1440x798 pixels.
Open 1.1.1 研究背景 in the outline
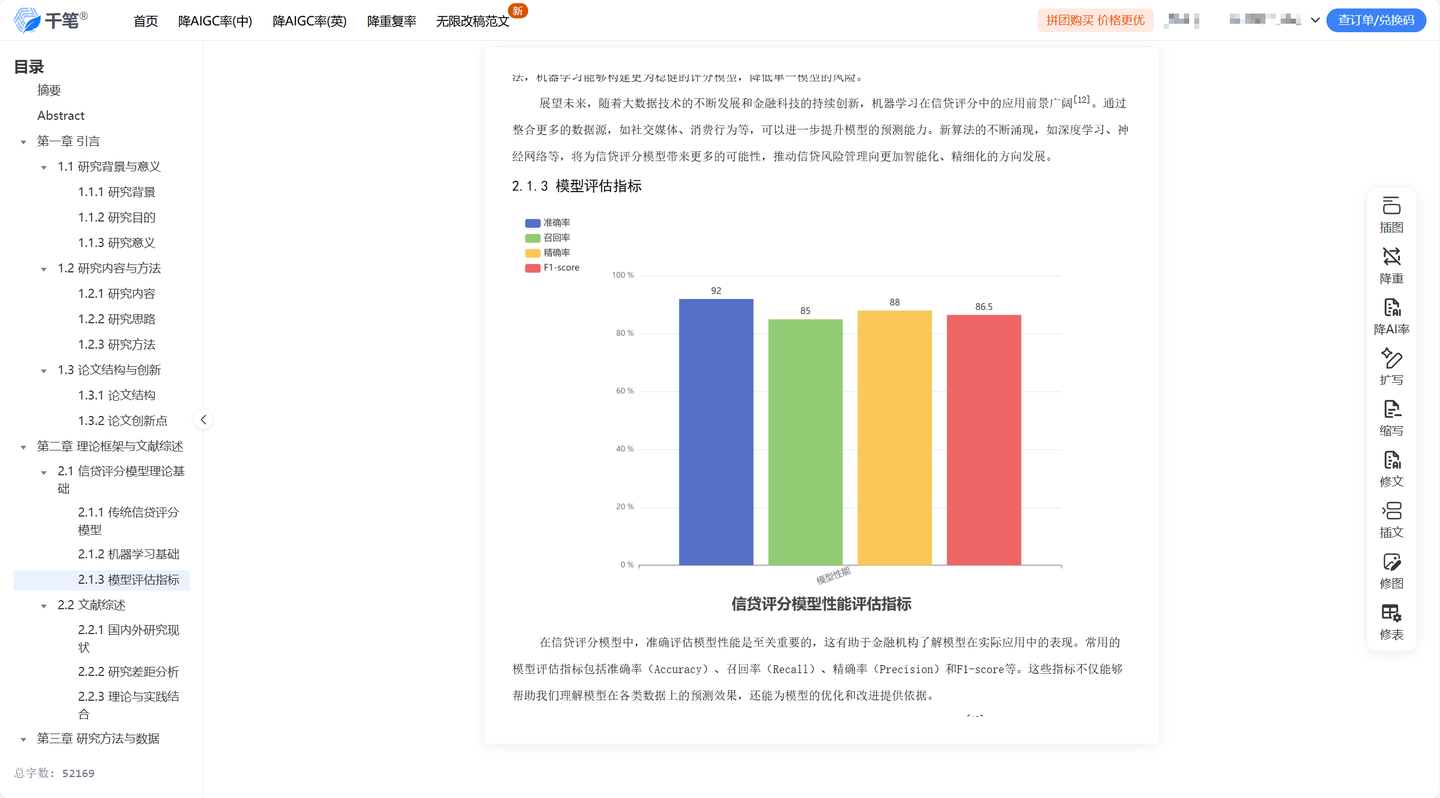pyautogui.click(x=117, y=192)
